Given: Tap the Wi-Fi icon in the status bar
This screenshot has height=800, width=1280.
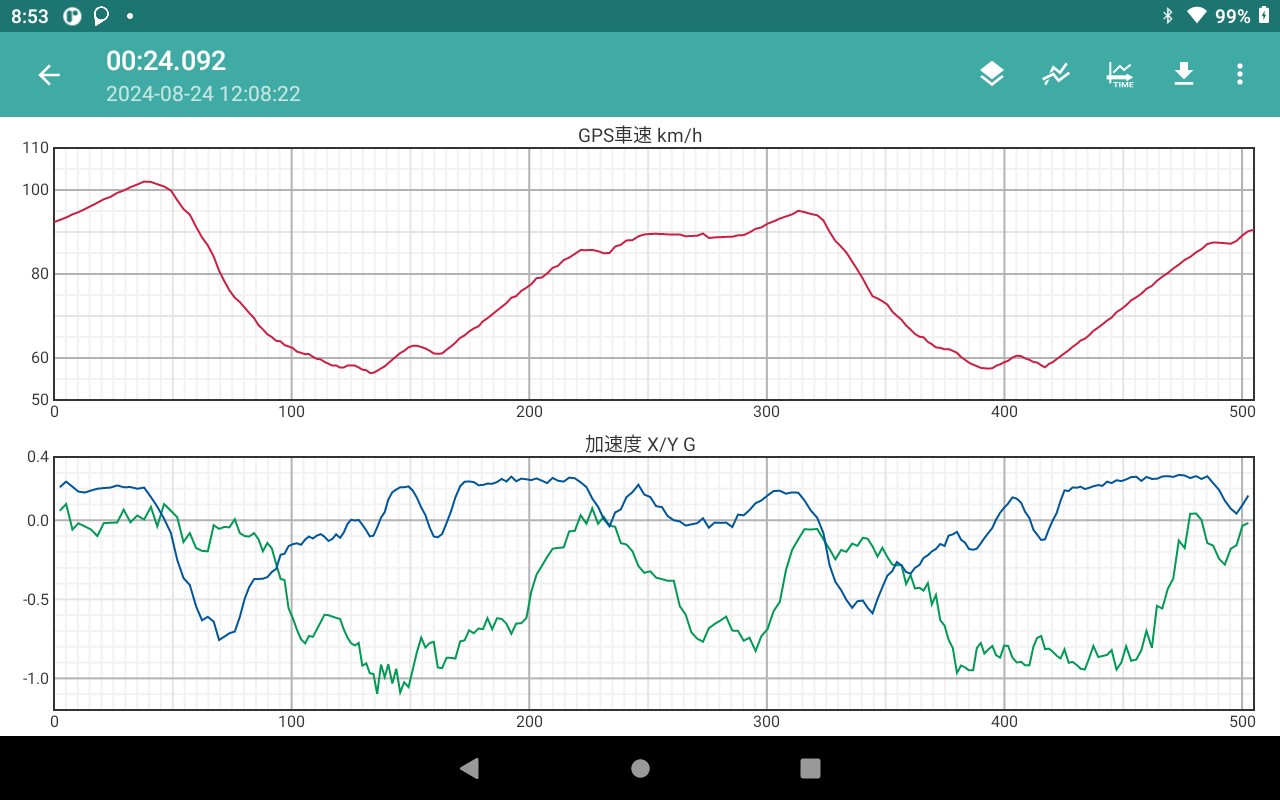Looking at the screenshot, I should (x=1196, y=16).
